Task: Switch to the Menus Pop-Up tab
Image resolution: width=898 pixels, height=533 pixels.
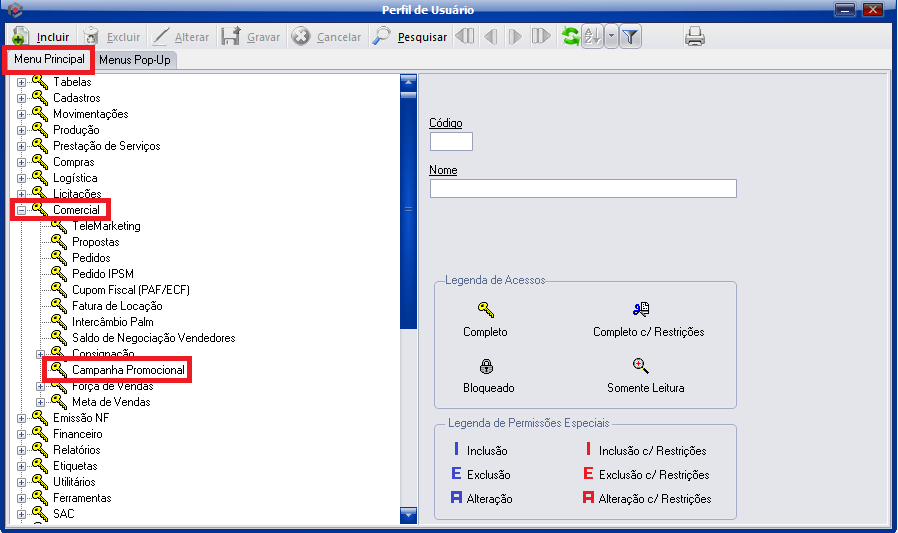Action: click(x=135, y=60)
